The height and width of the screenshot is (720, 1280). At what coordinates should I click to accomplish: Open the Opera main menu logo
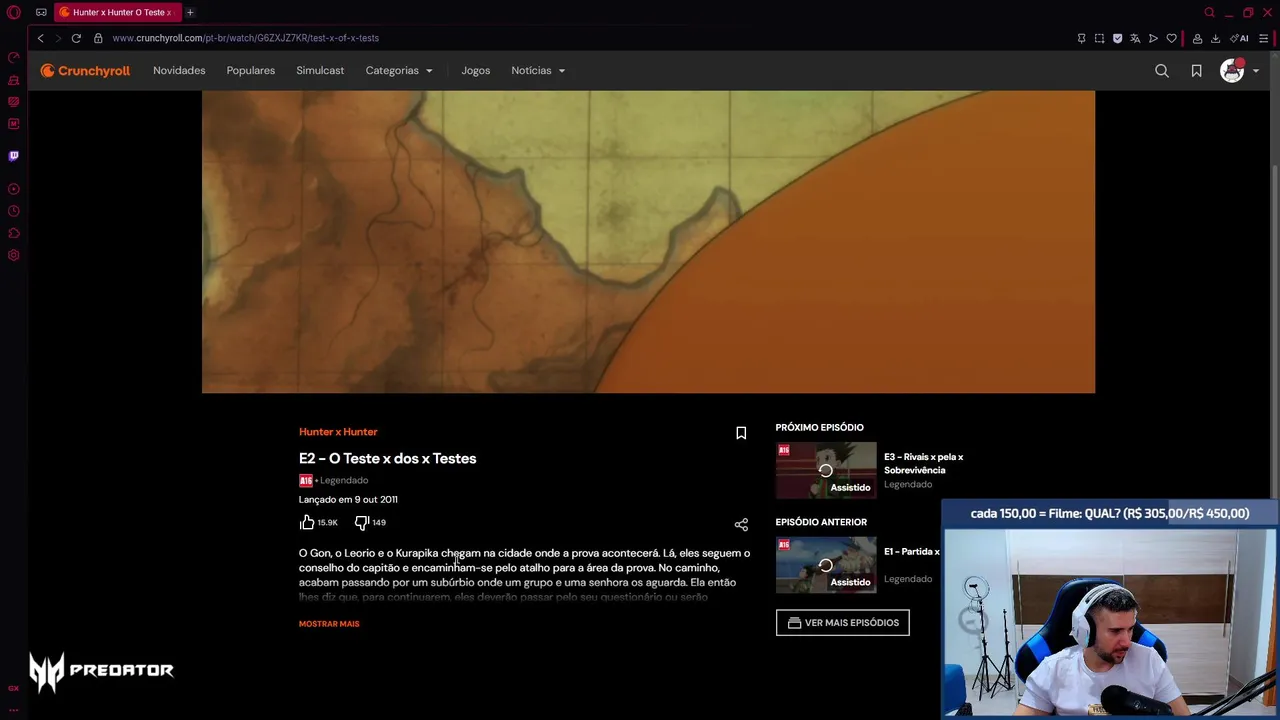[x=13, y=13]
